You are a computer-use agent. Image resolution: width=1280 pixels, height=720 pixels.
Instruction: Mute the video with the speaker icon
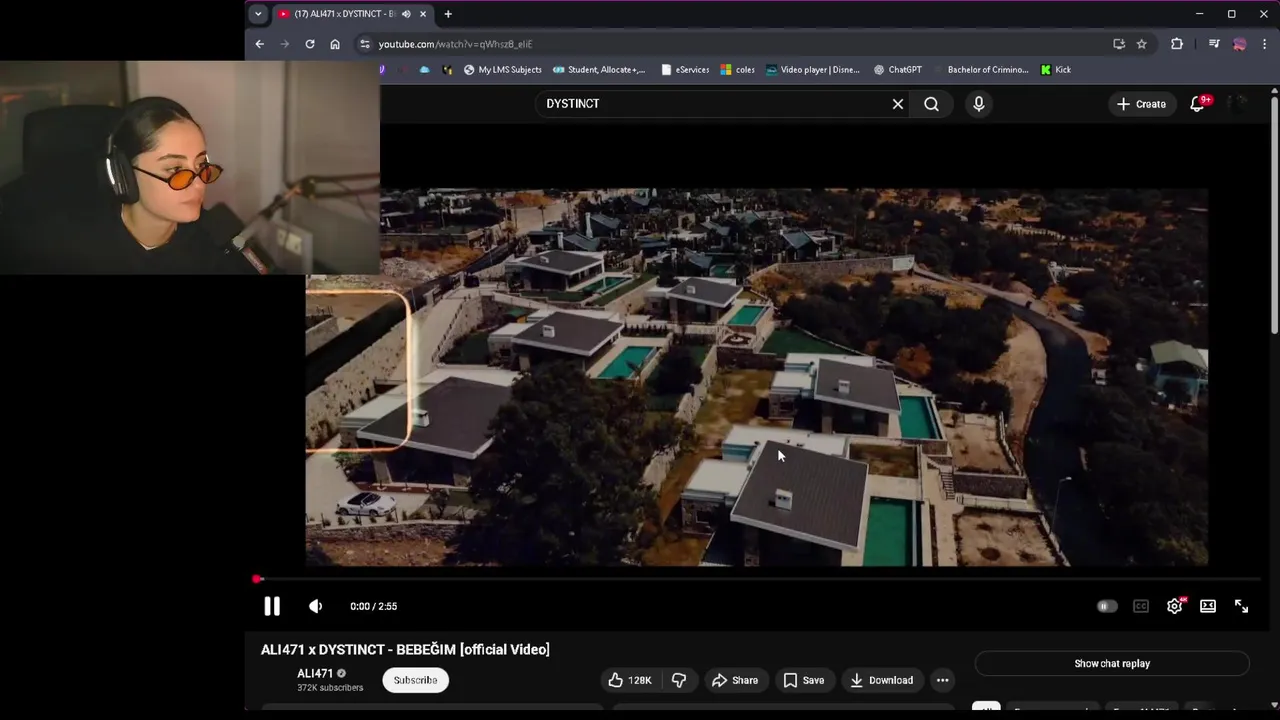(316, 606)
